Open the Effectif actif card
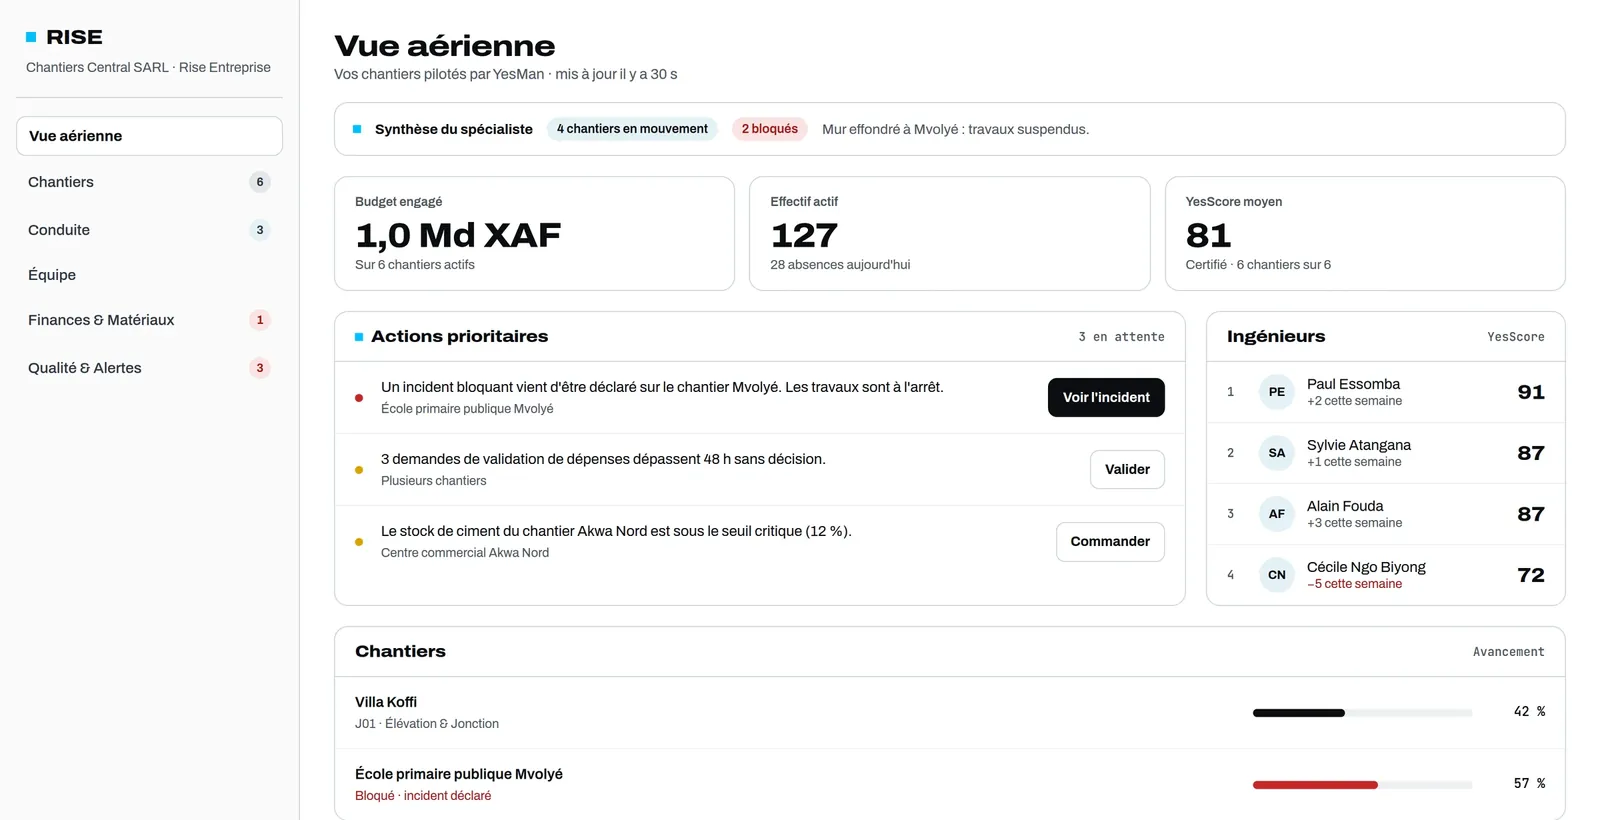This screenshot has width=1600, height=820. (x=950, y=234)
